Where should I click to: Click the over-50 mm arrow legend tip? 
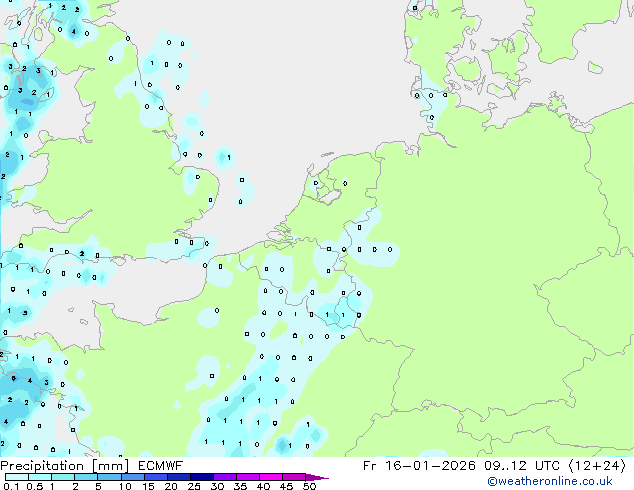pos(317,477)
